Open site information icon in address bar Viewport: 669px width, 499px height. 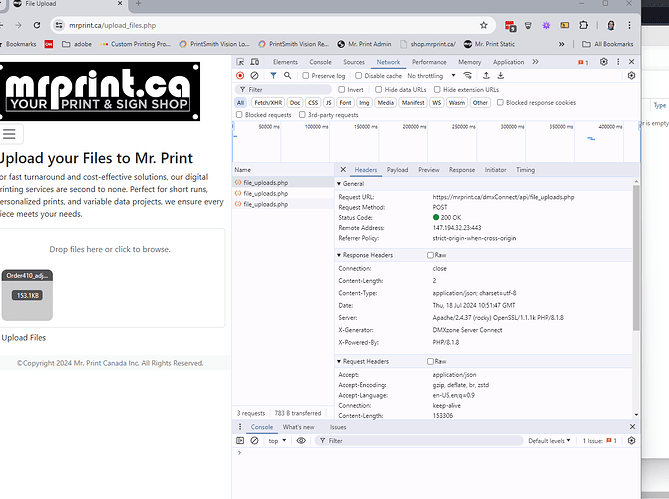pyautogui.click(x=59, y=25)
